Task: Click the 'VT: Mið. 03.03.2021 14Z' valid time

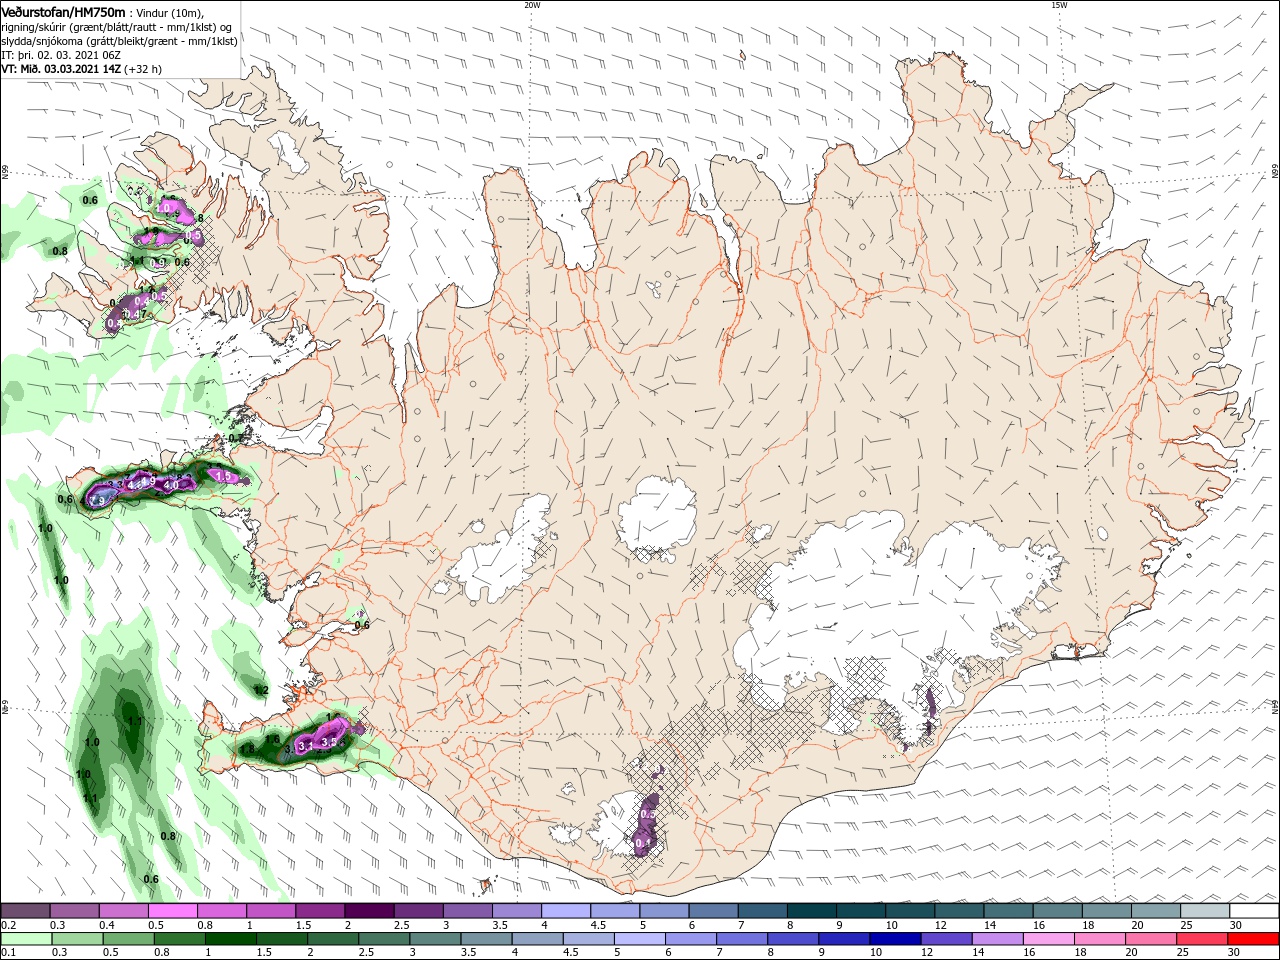Action: coord(61,69)
